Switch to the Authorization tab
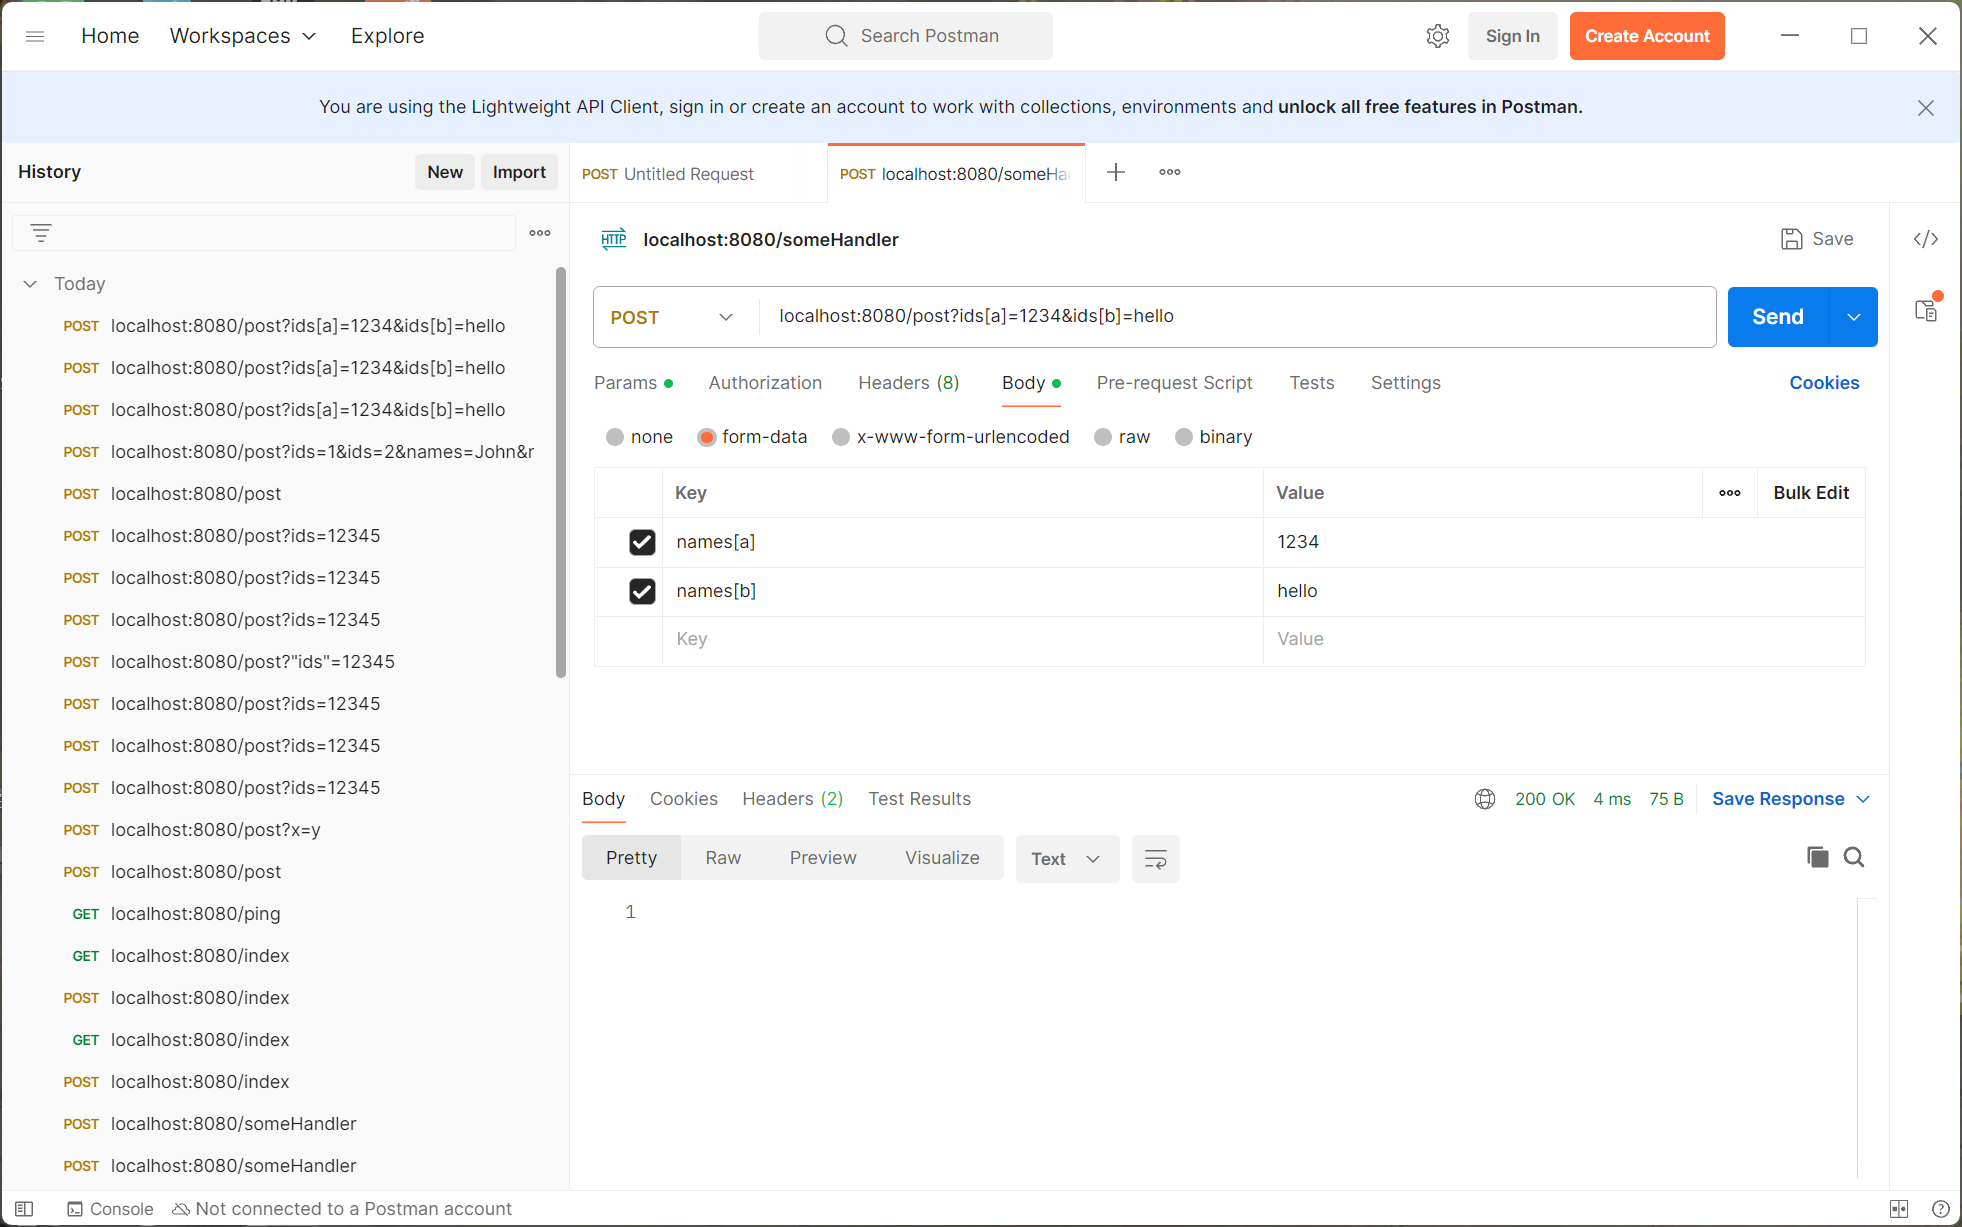1962x1227 pixels. 765,383
